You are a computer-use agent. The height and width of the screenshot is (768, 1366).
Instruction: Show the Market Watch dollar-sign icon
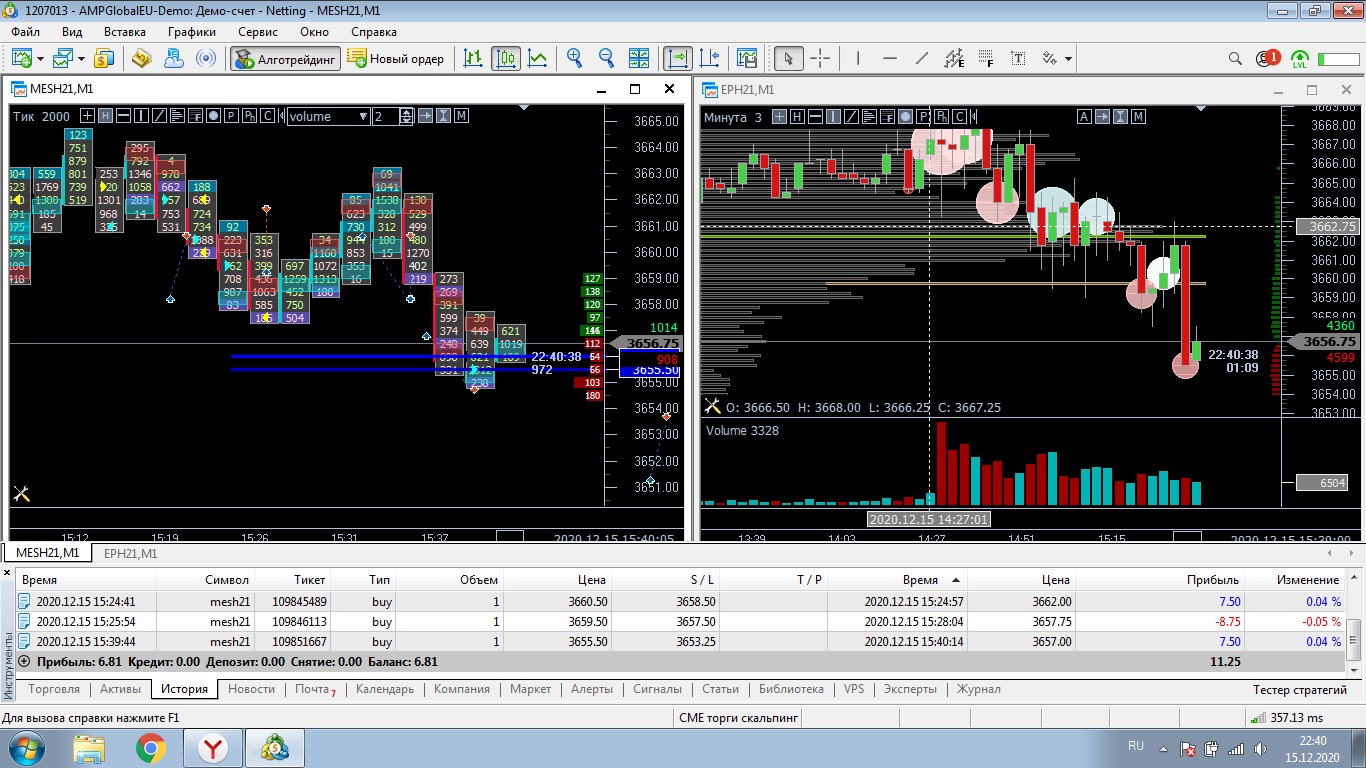(104, 58)
